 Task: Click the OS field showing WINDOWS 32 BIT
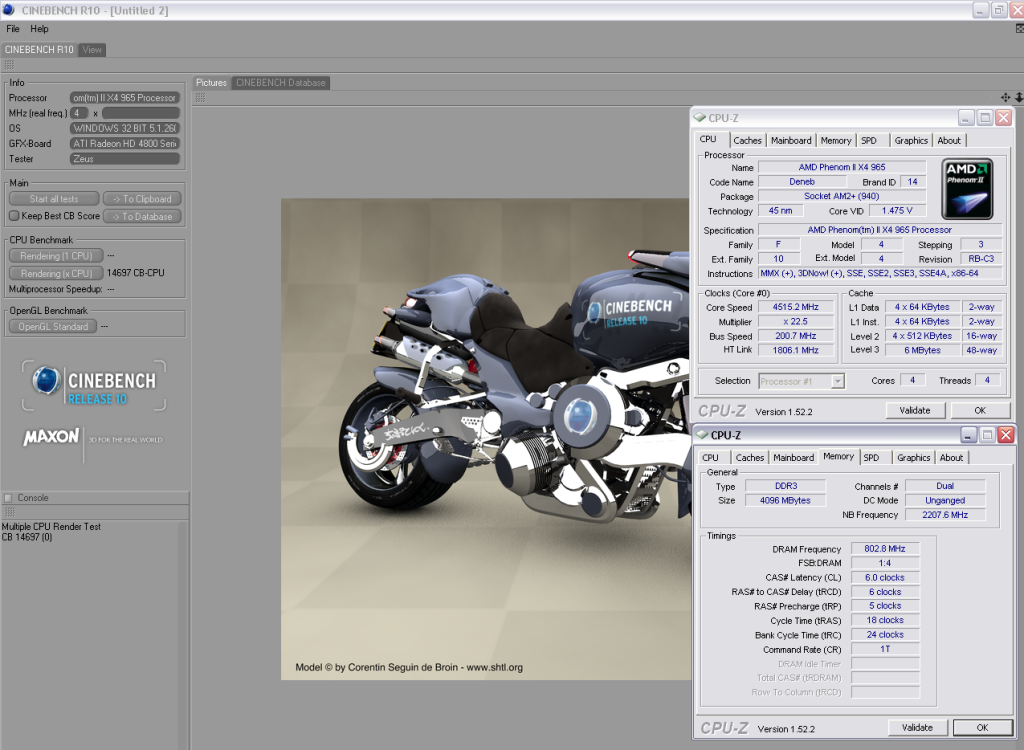pos(125,128)
